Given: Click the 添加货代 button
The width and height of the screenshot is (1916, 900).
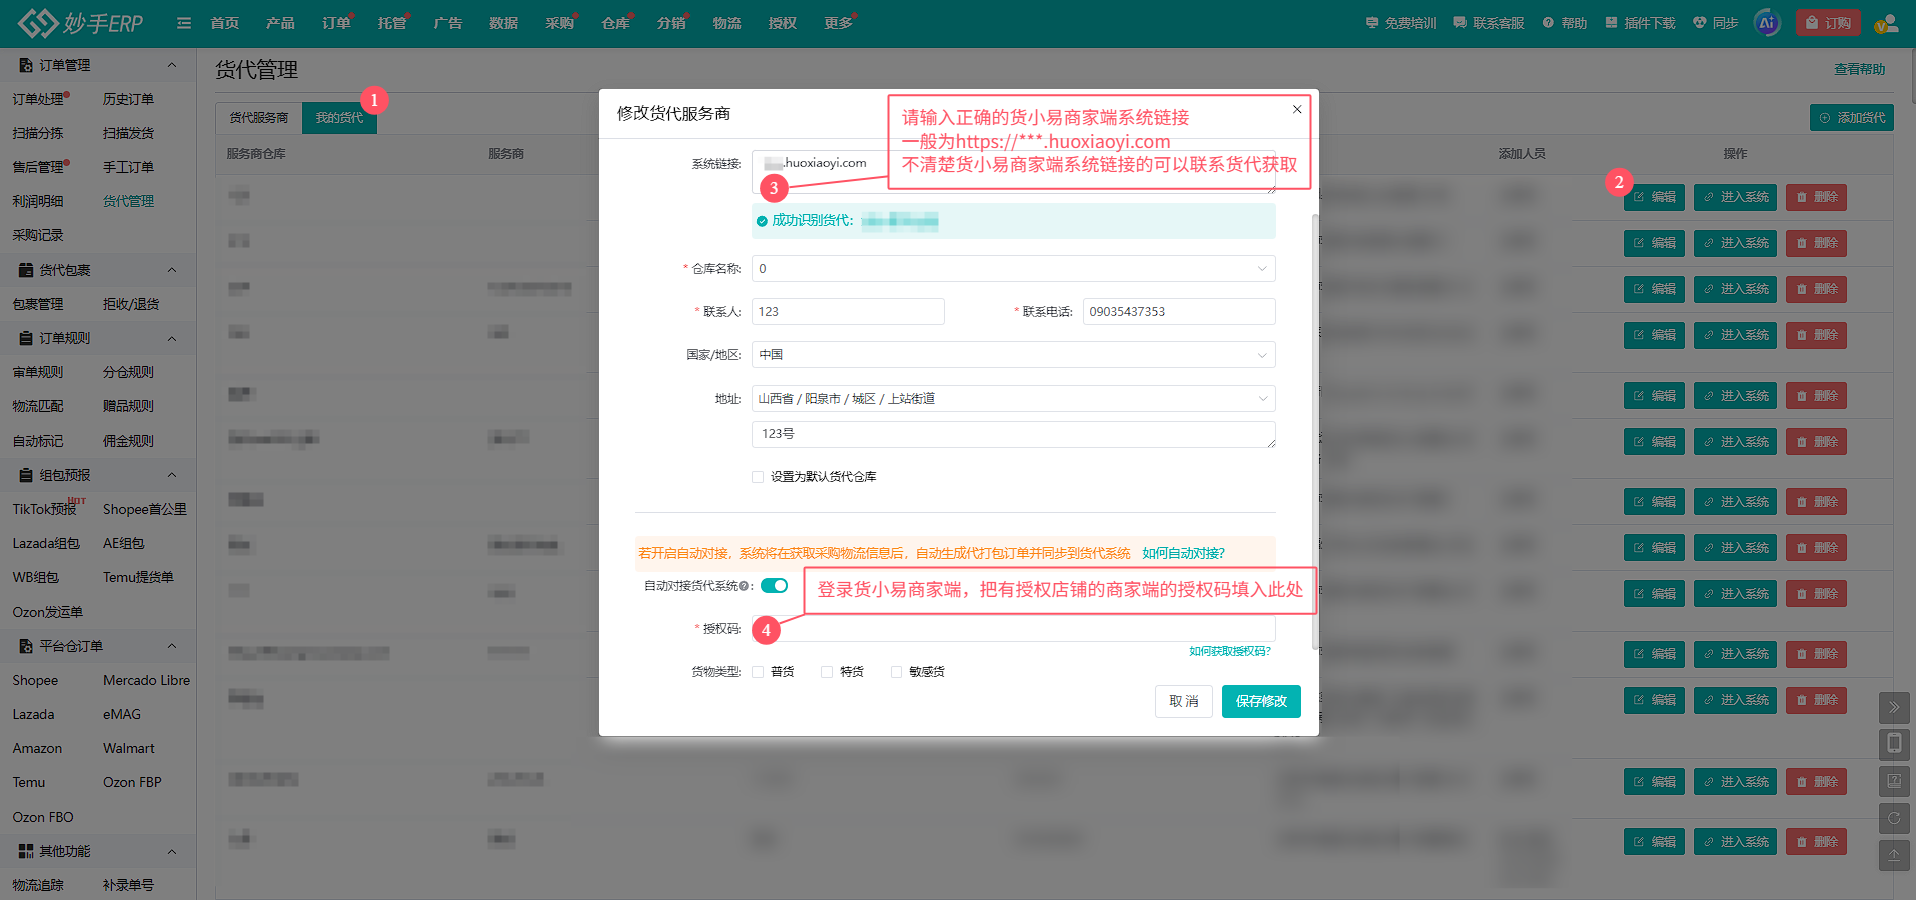Looking at the screenshot, I should pos(1852,118).
